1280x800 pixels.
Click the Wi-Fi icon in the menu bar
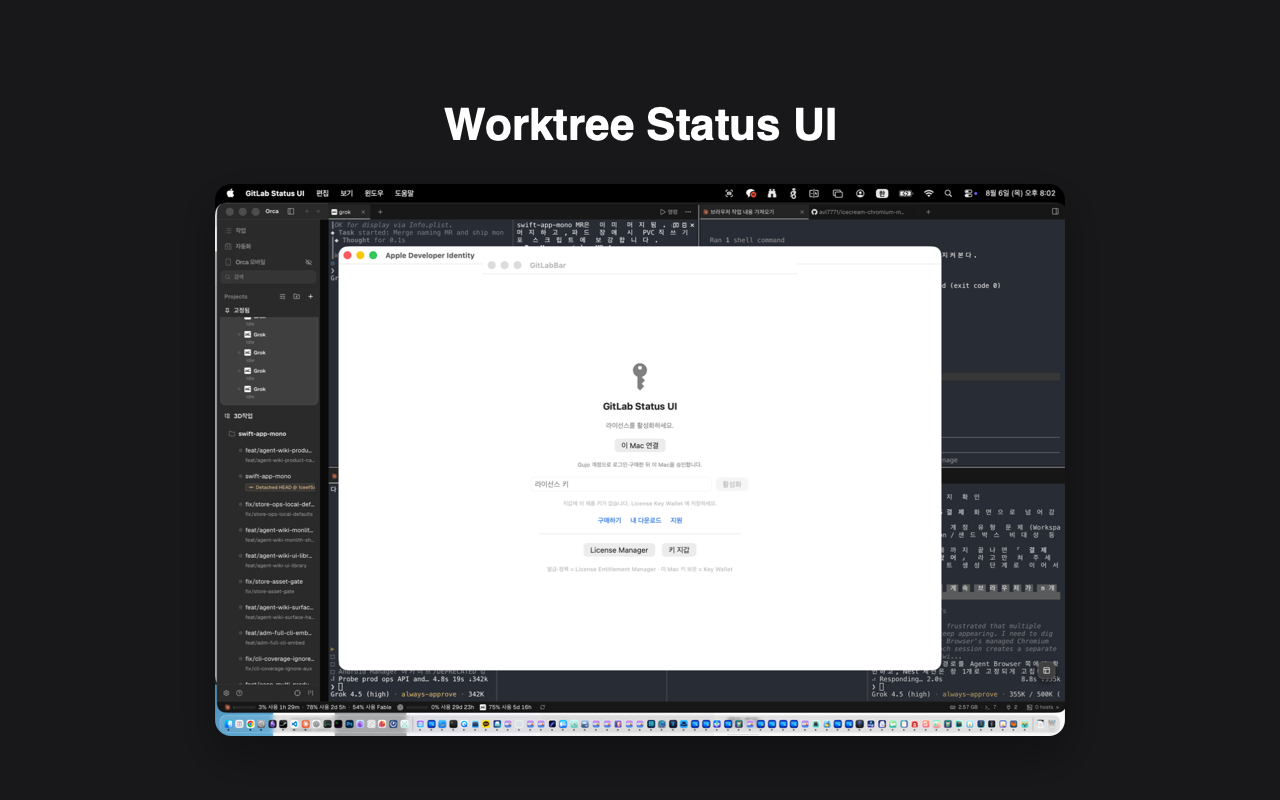928,193
